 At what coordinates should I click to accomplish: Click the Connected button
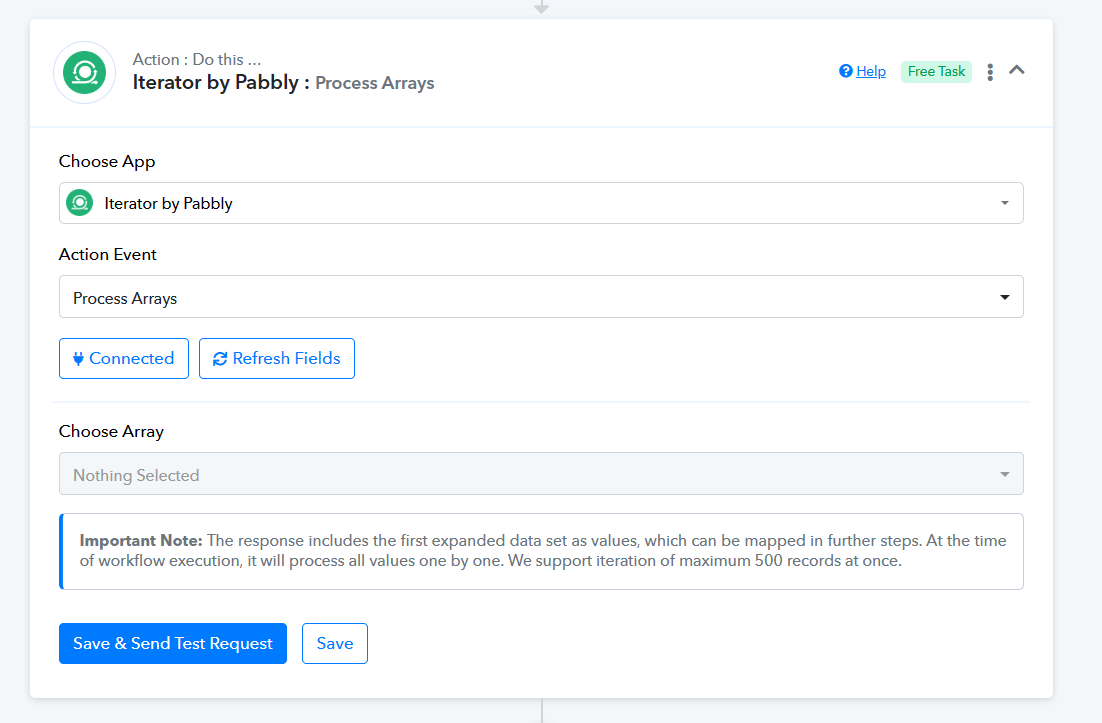coord(124,358)
